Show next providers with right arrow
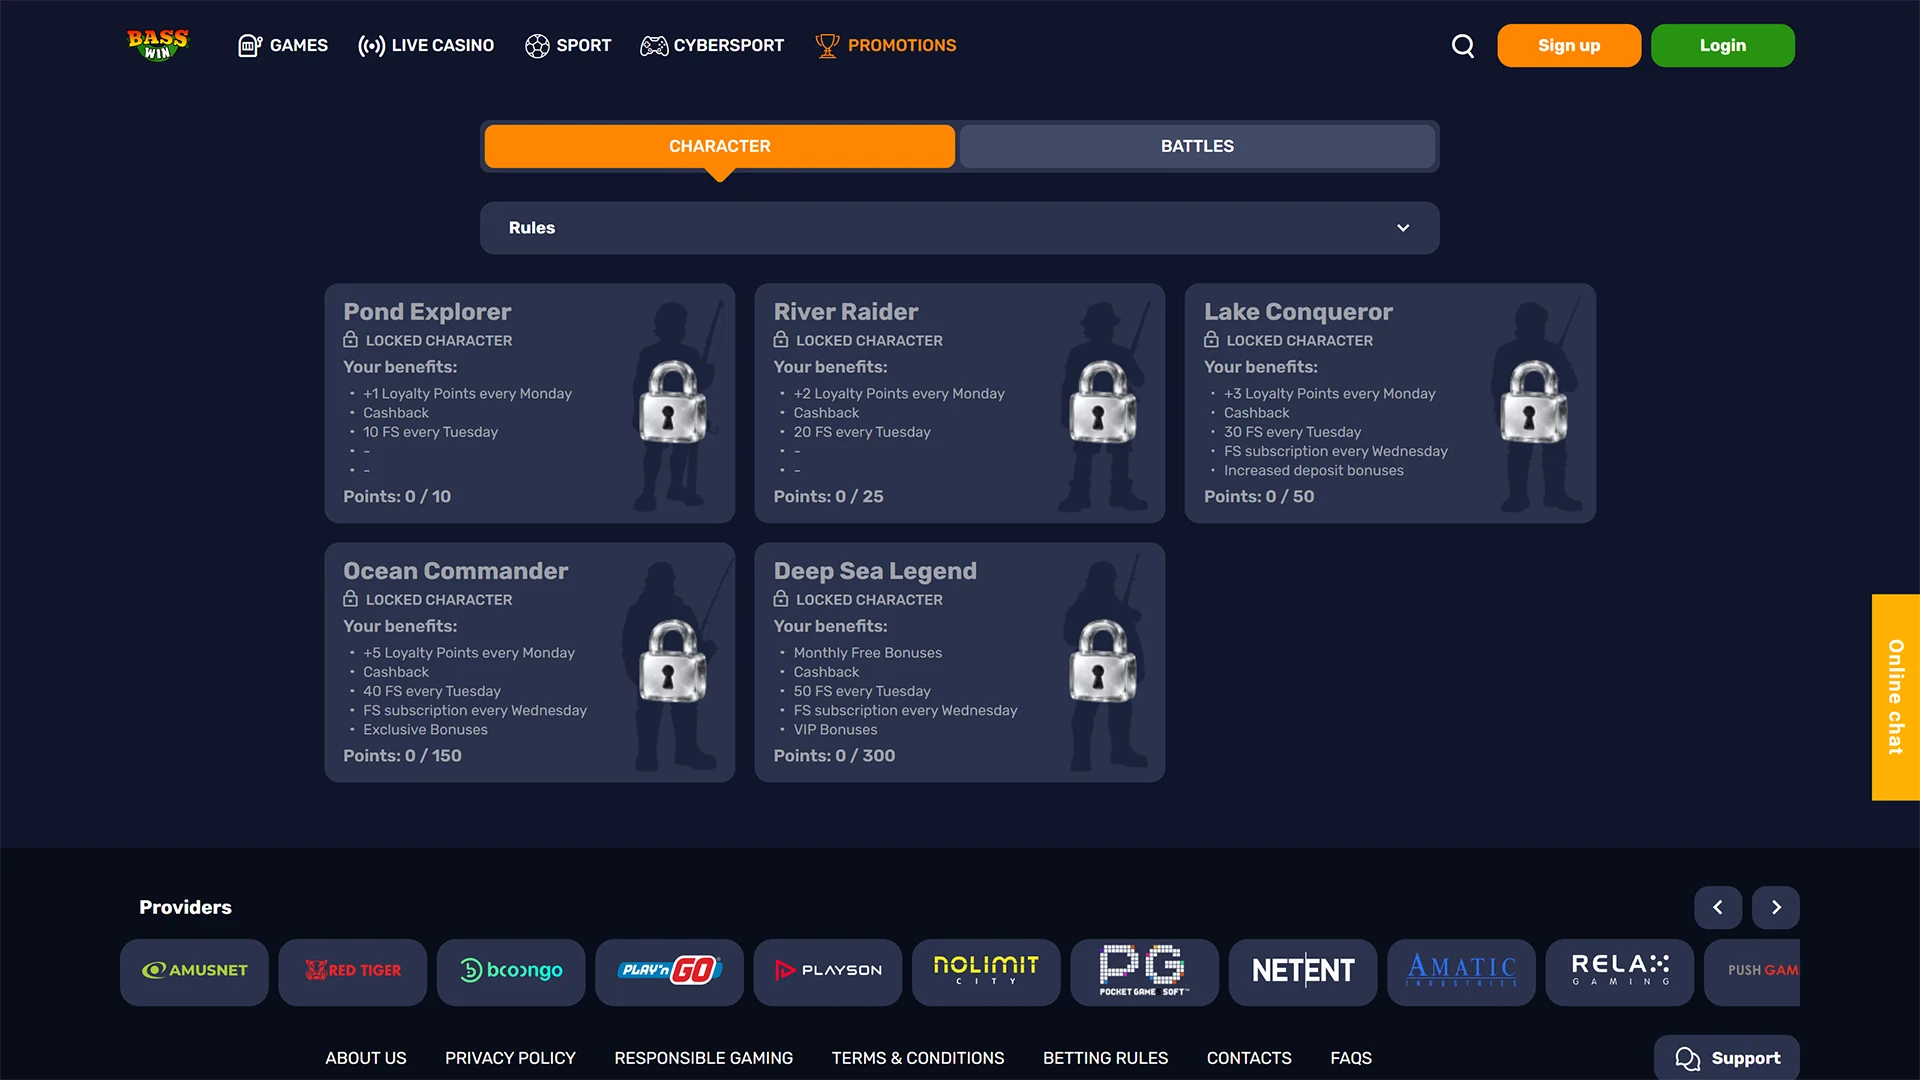The image size is (1920, 1080). pyautogui.click(x=1776, y=907)
